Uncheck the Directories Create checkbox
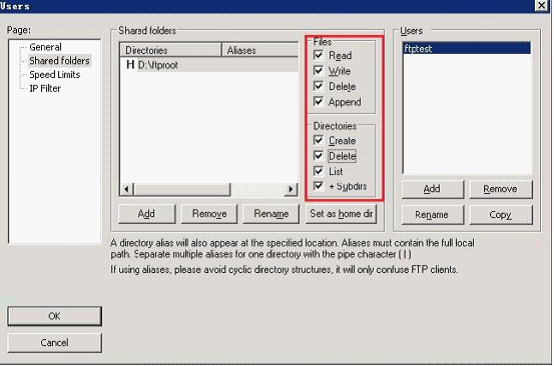 (x=318, y=140)
